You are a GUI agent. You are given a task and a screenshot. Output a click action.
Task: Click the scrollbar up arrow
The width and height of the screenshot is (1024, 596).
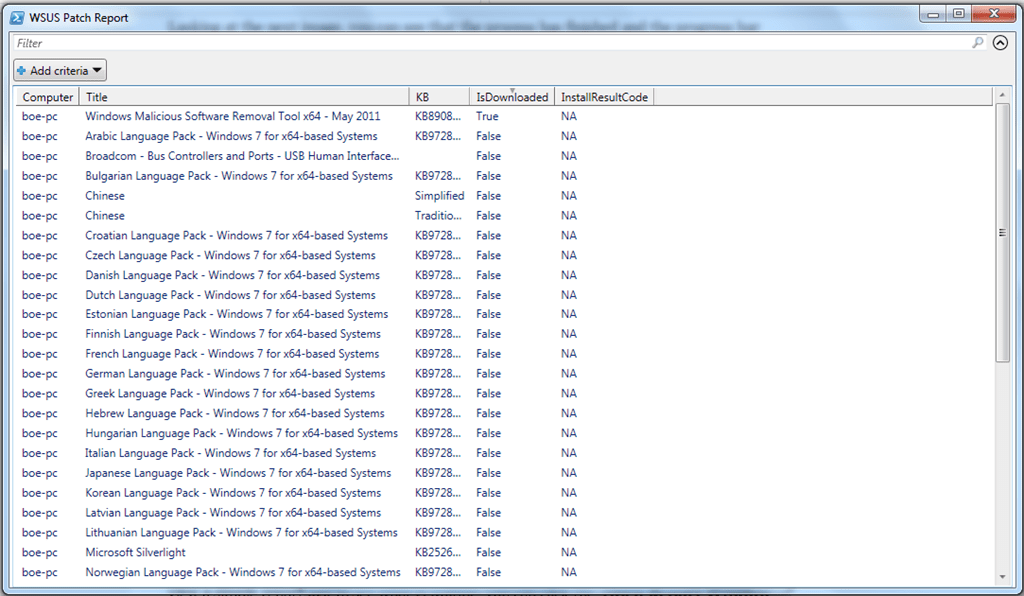[1002, 97]
